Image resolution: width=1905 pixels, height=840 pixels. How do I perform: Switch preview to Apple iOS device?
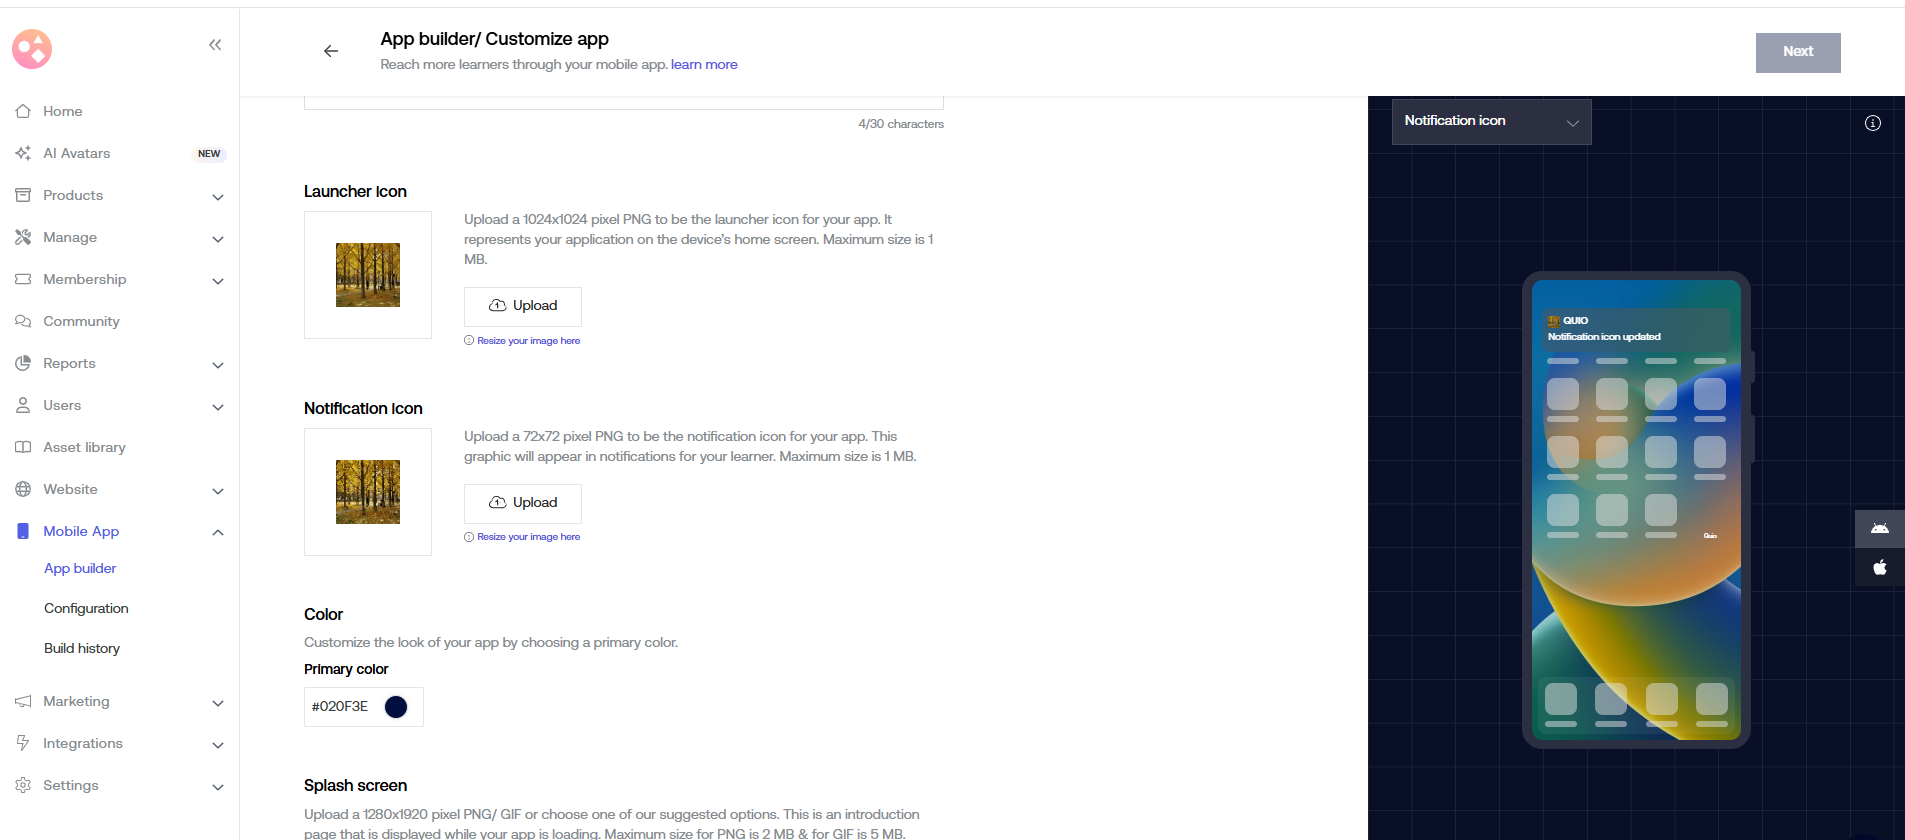1879,567
